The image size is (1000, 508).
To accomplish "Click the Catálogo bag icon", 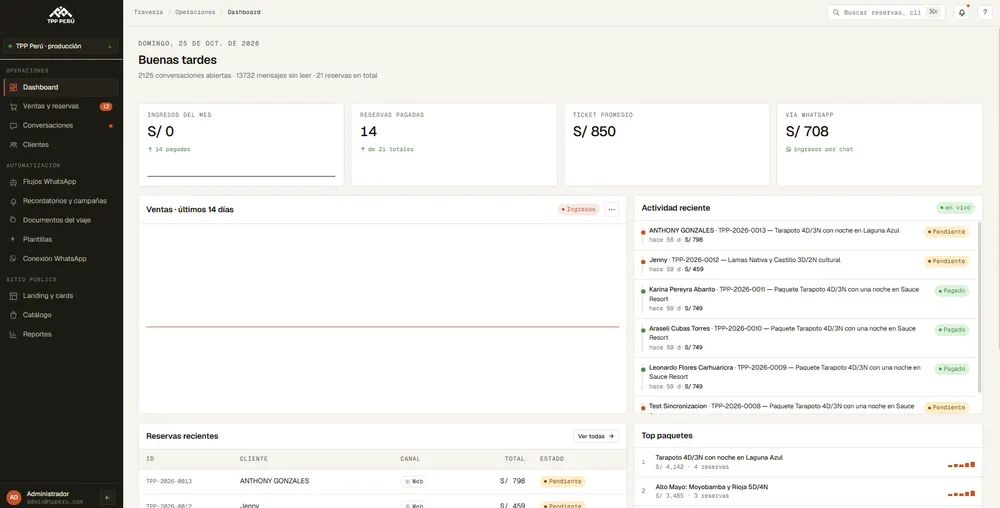I will click(x=13, y=315).
